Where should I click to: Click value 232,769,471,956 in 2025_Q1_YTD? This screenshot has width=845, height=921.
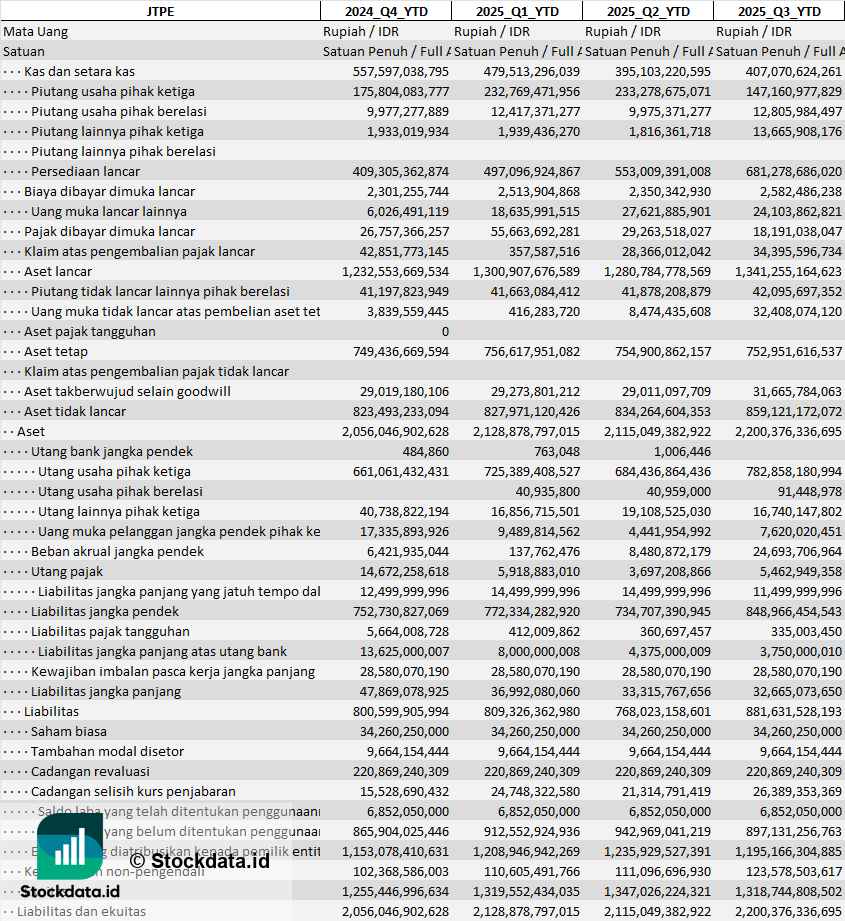(531, 92)
